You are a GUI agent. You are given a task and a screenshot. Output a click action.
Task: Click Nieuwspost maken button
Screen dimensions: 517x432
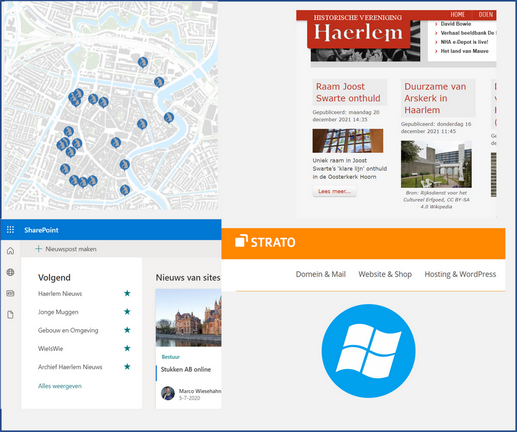[66, 249]
